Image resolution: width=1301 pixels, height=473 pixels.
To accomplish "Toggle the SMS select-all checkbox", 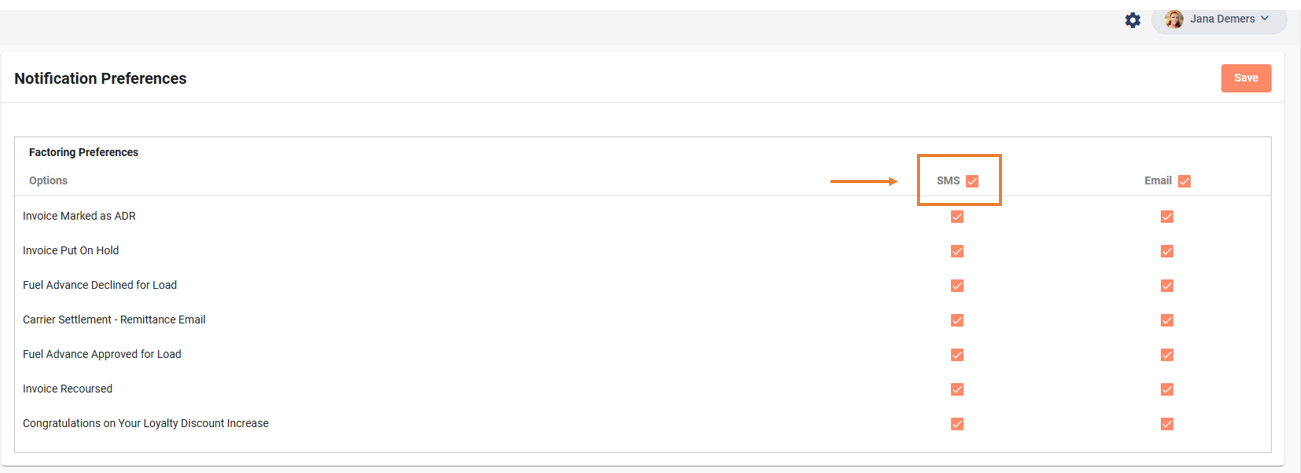I will click(972, 181).
